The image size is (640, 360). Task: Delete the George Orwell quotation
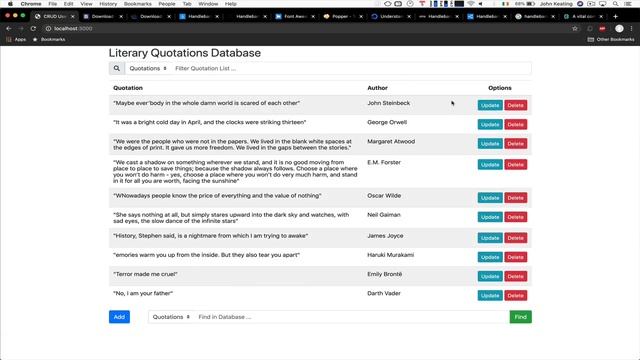click(516, 124)
